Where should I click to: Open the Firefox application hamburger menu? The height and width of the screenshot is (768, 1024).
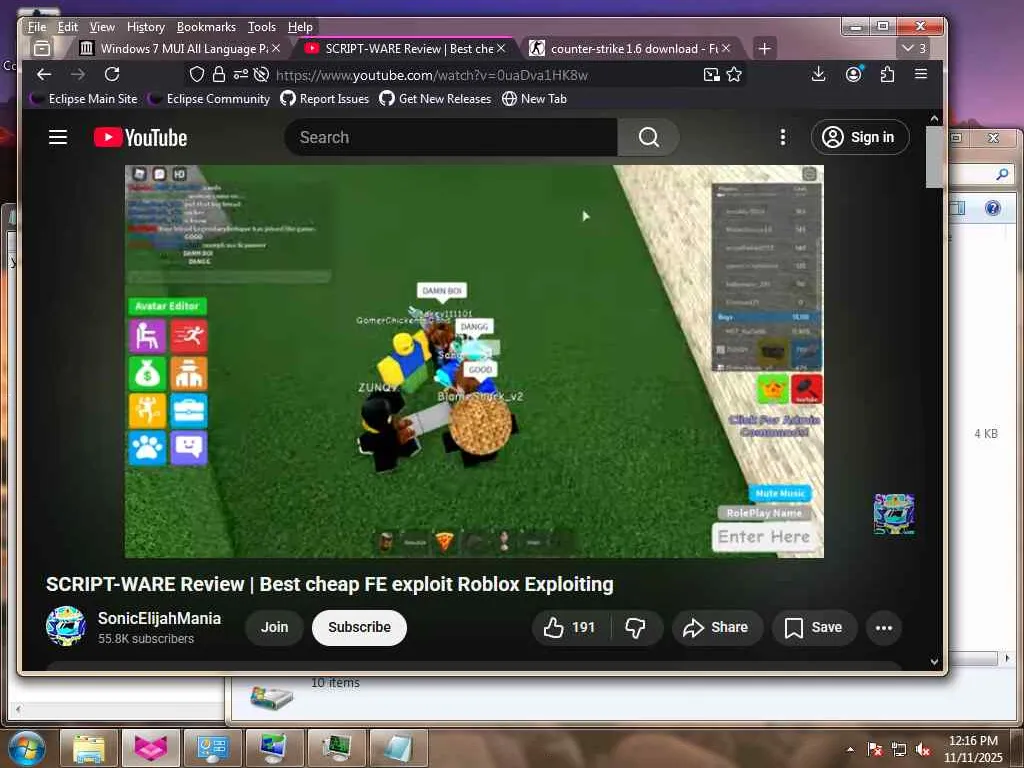(921, 74)
